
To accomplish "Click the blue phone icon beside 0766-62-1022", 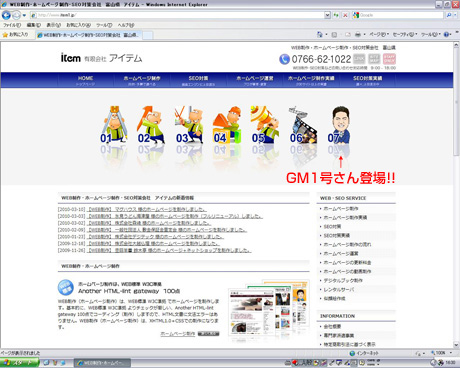I will 284,59.
